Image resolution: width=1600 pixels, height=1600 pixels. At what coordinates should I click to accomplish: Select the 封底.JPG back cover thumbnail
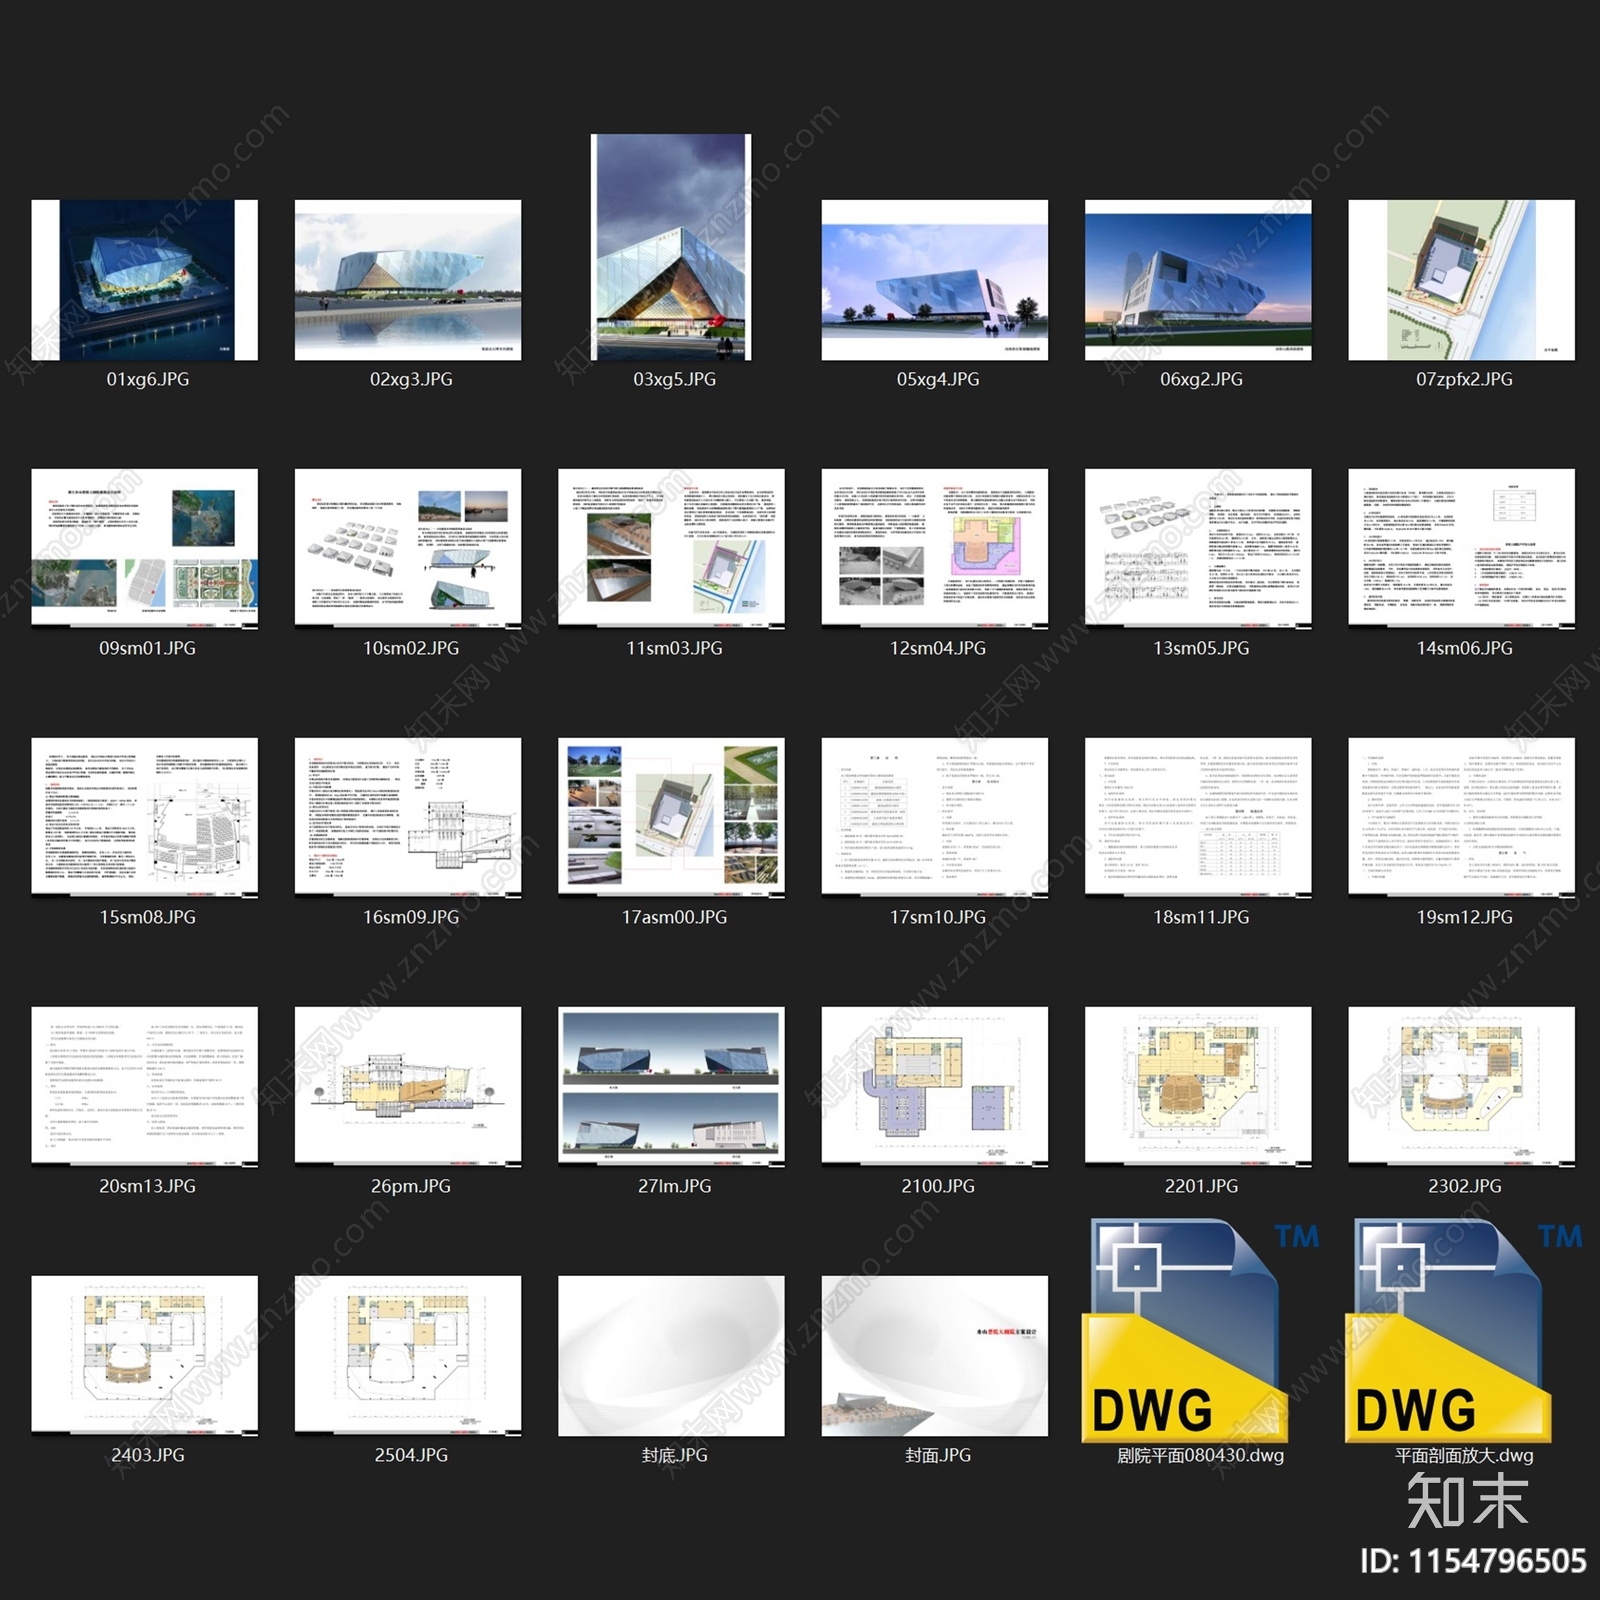(671, 1356)
